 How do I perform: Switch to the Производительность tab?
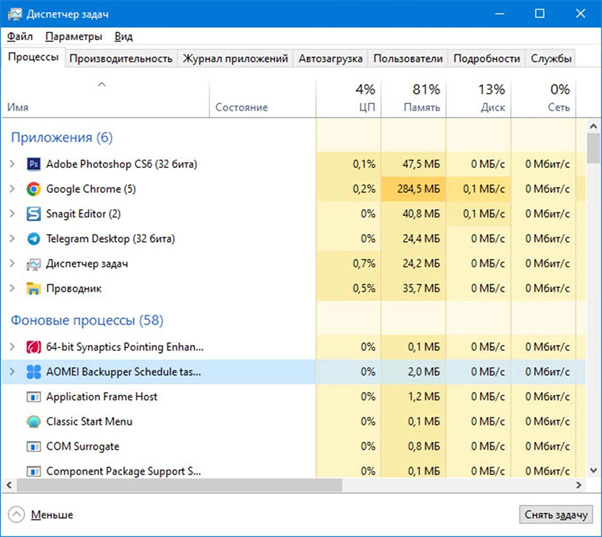pos(121,59)
